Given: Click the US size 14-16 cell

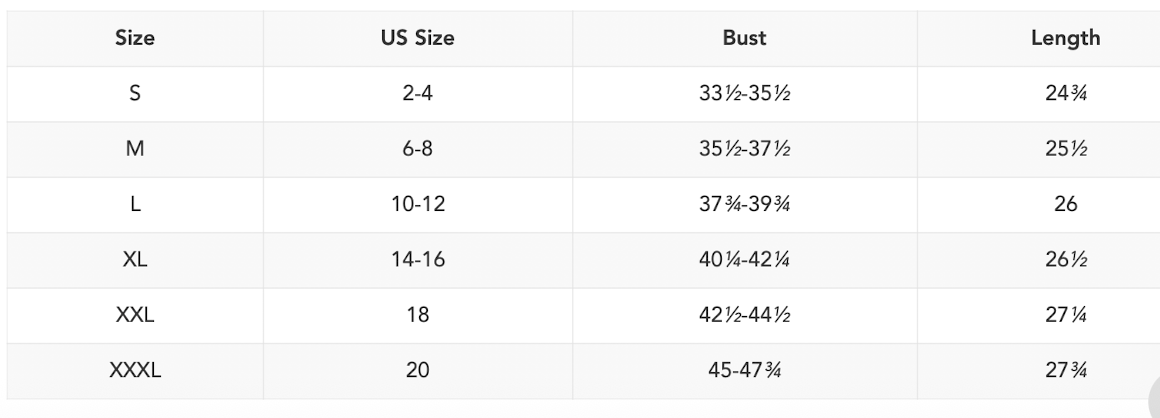Looking at the screenshot, I should coord(418,260).
